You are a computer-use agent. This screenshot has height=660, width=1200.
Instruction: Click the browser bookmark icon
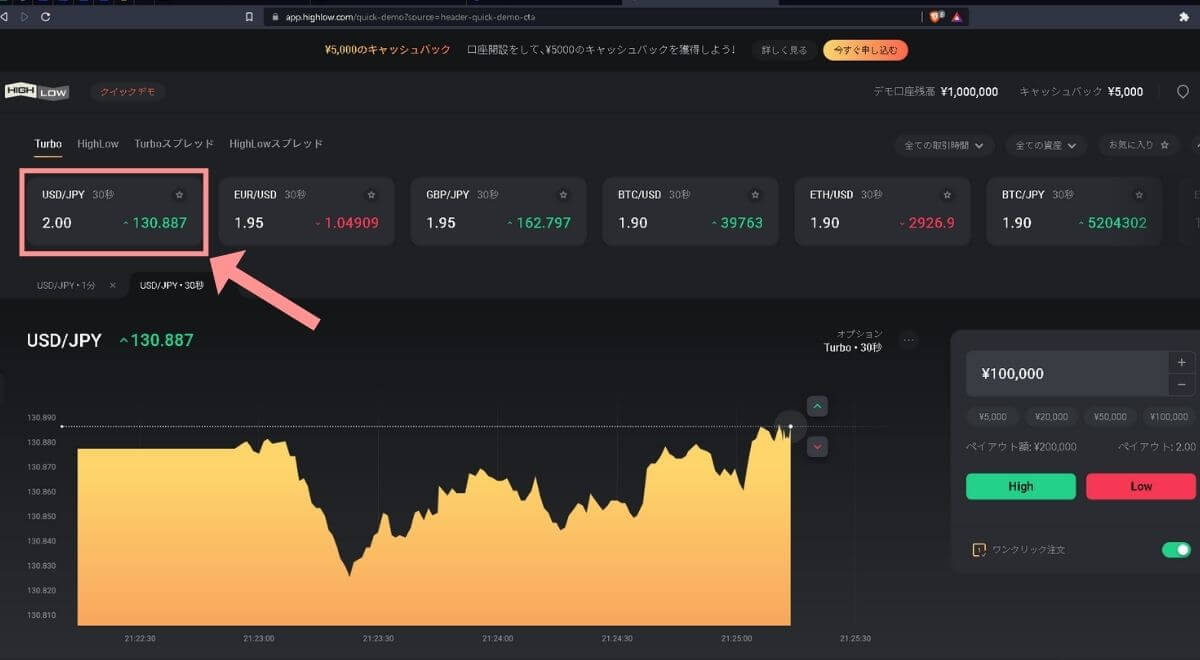point(250,17)
